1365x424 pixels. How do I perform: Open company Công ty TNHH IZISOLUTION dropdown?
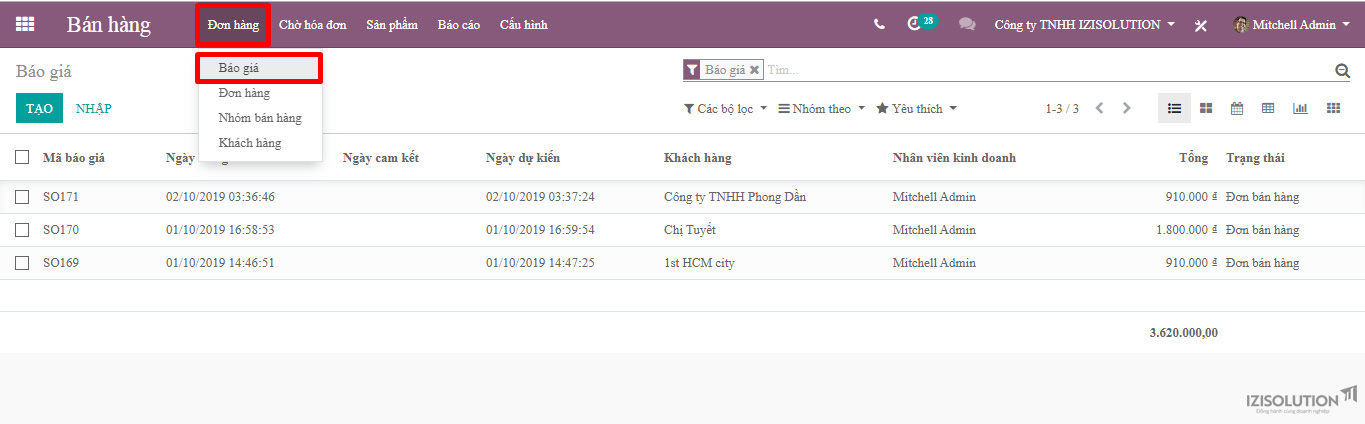pyautogui.click(x=1085, y=25)
